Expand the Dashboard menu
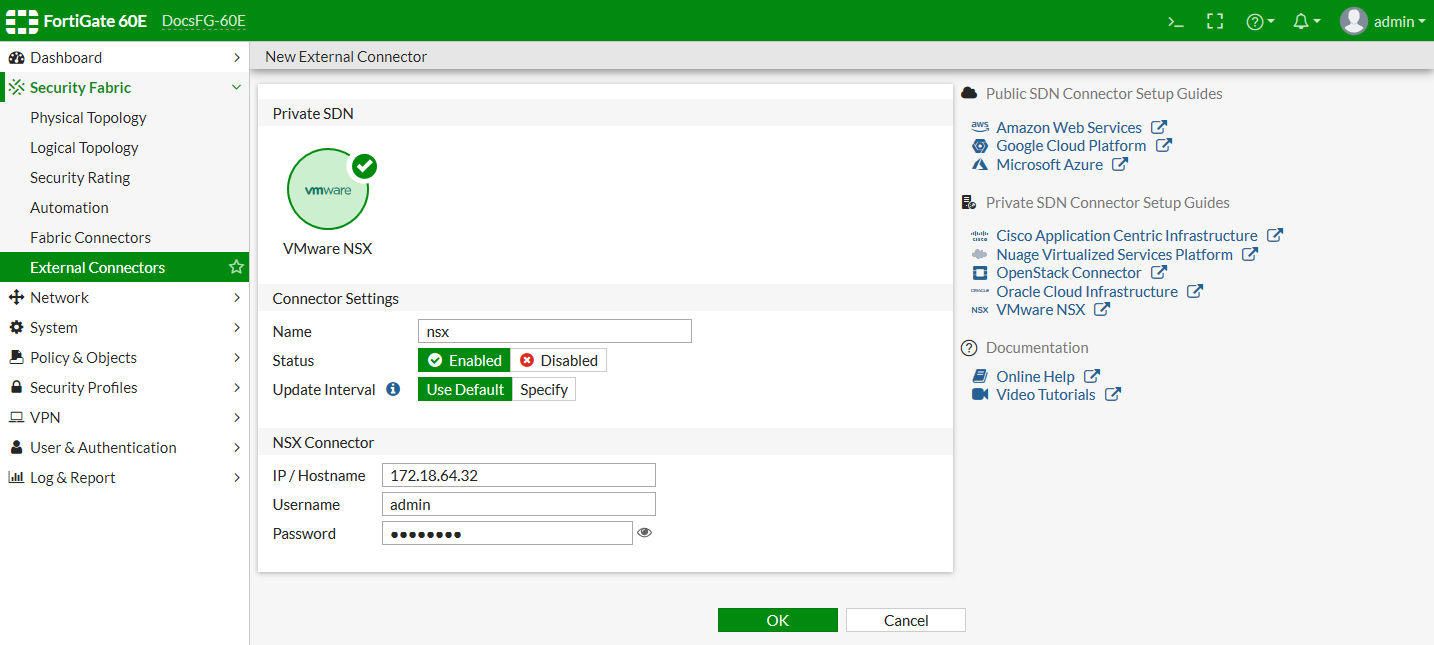Image resolution: width=1434 pixels, height=645 pixels. pyautogui.click(x=124, y=57)
